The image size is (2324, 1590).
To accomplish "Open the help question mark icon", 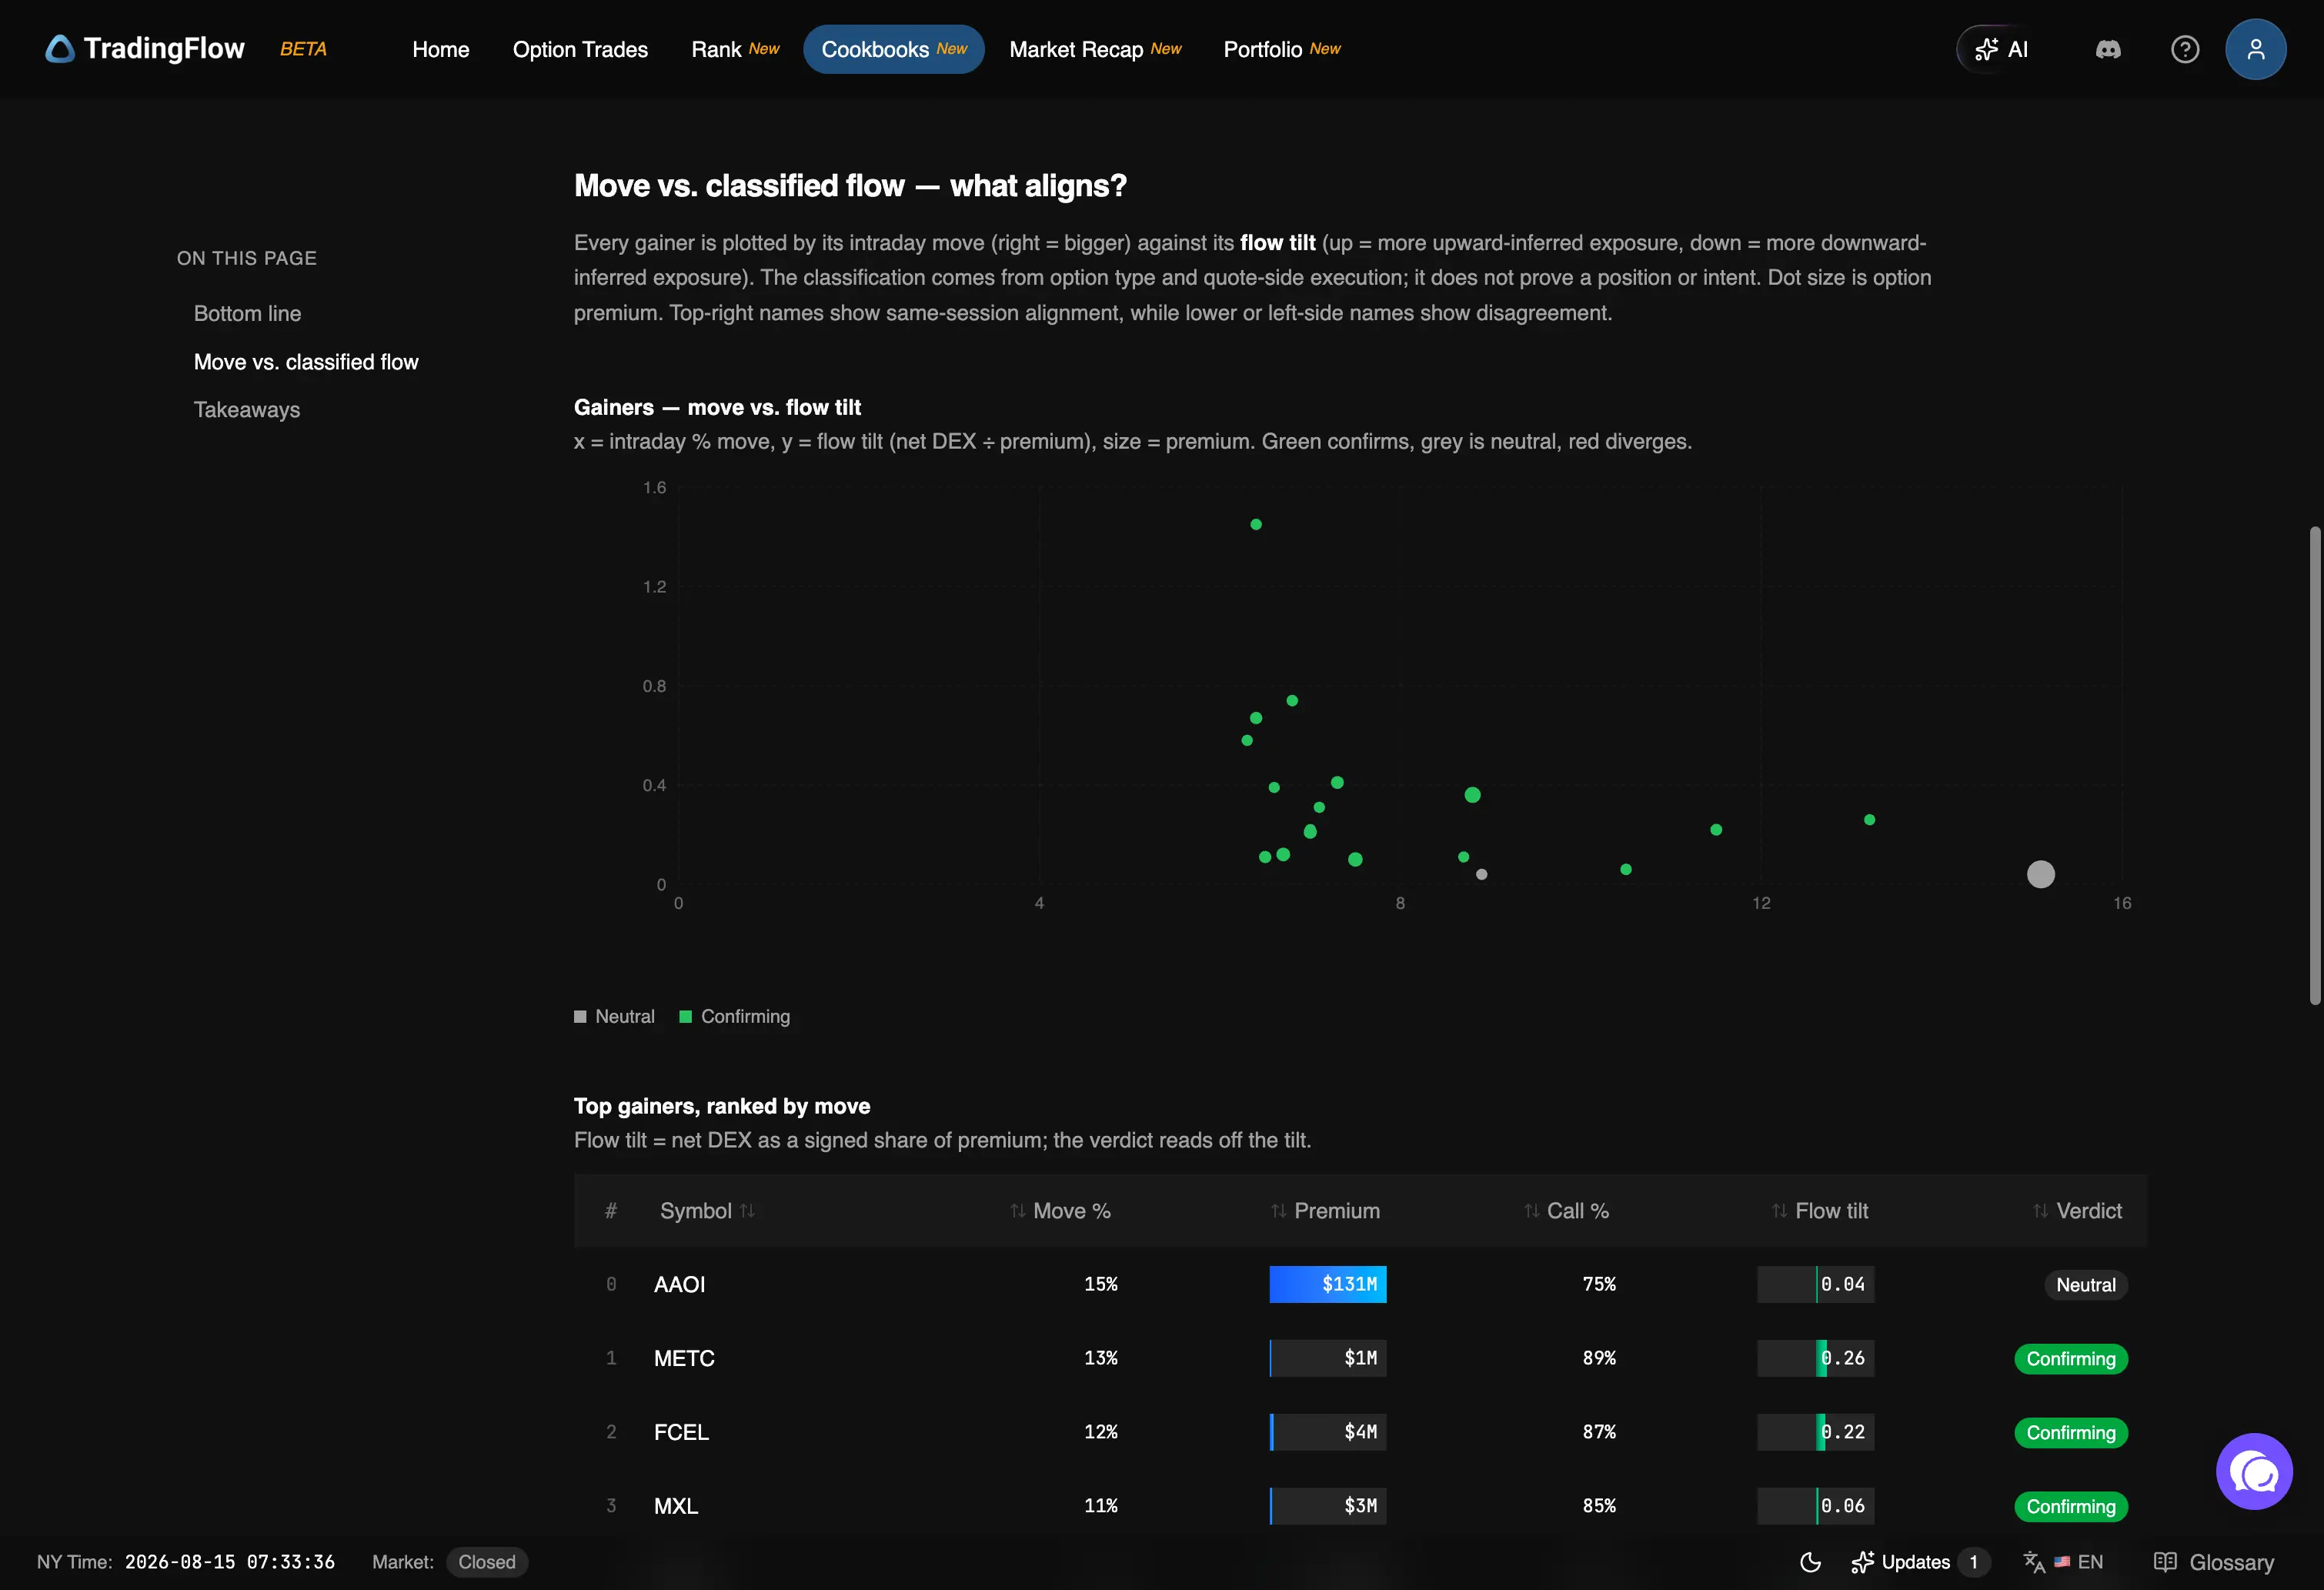I will tap(2185, 49).
